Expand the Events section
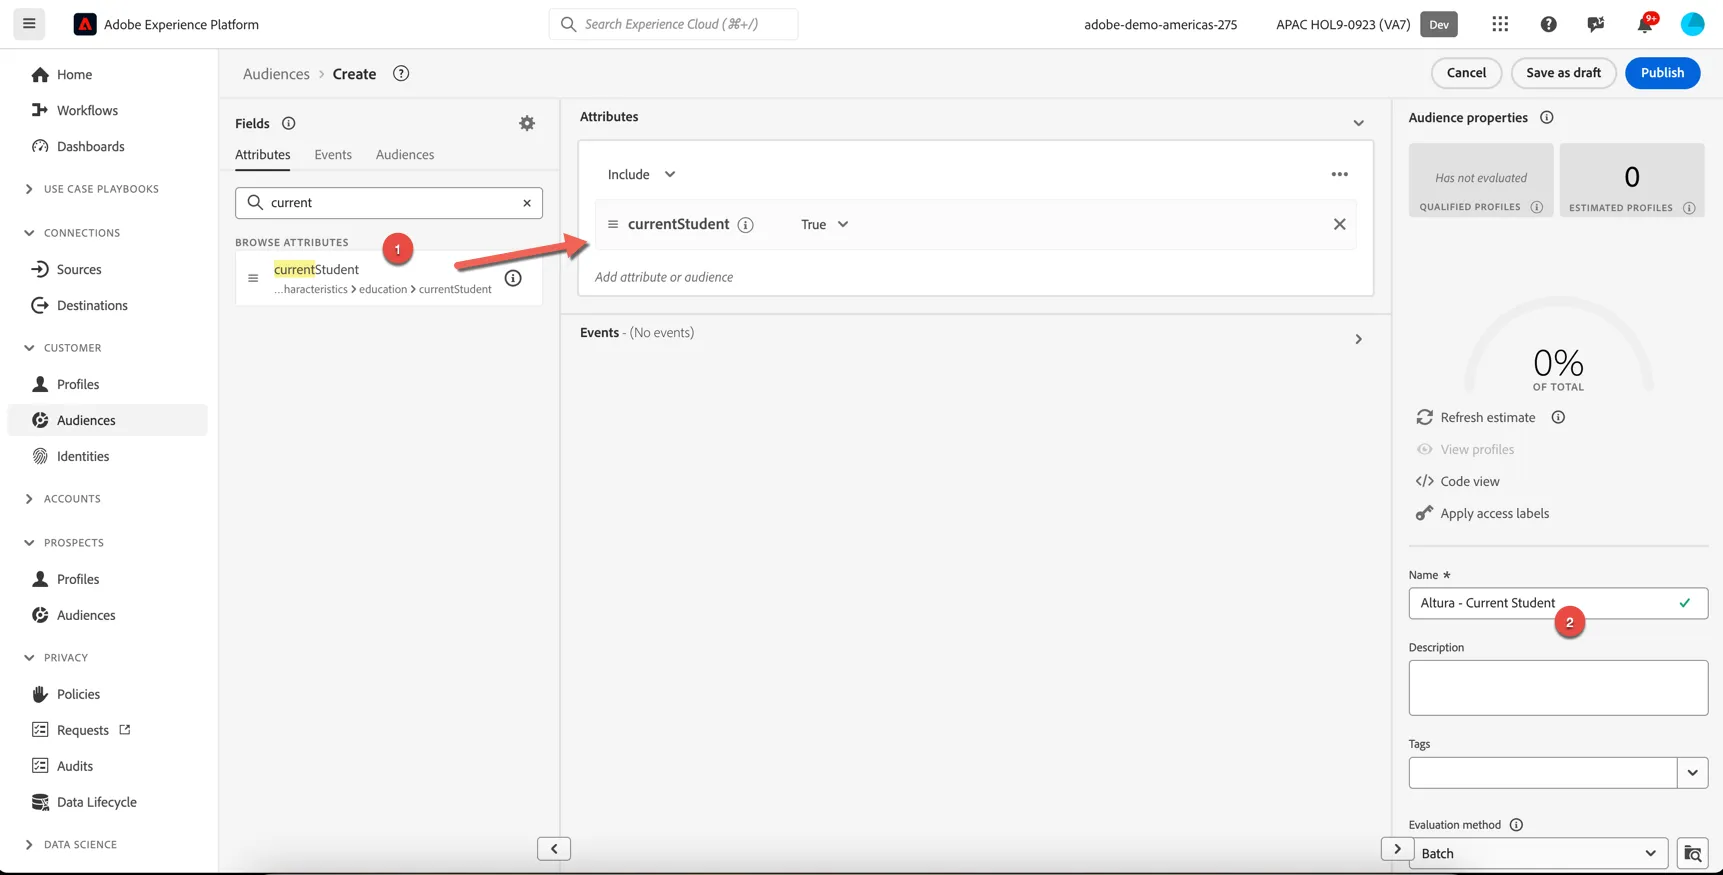The image size is (1723, 875). (x=1358, y=339)
